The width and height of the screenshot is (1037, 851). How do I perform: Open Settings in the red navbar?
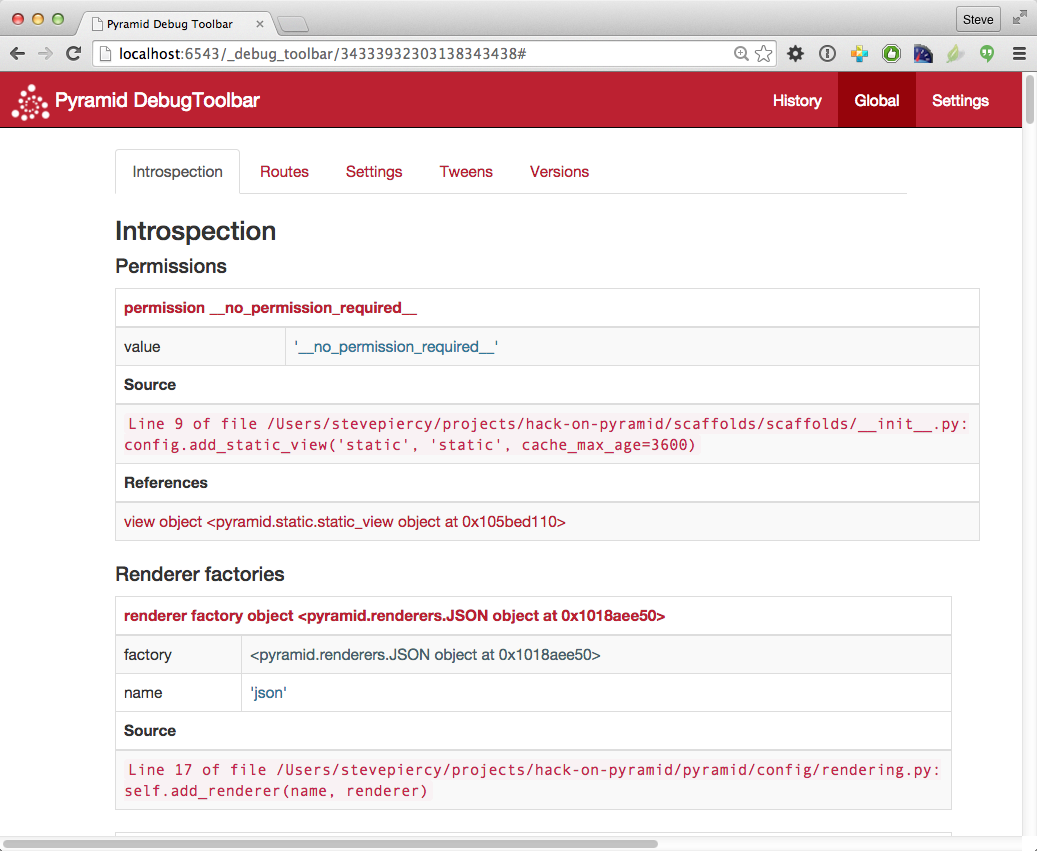[x=960, y=101]
